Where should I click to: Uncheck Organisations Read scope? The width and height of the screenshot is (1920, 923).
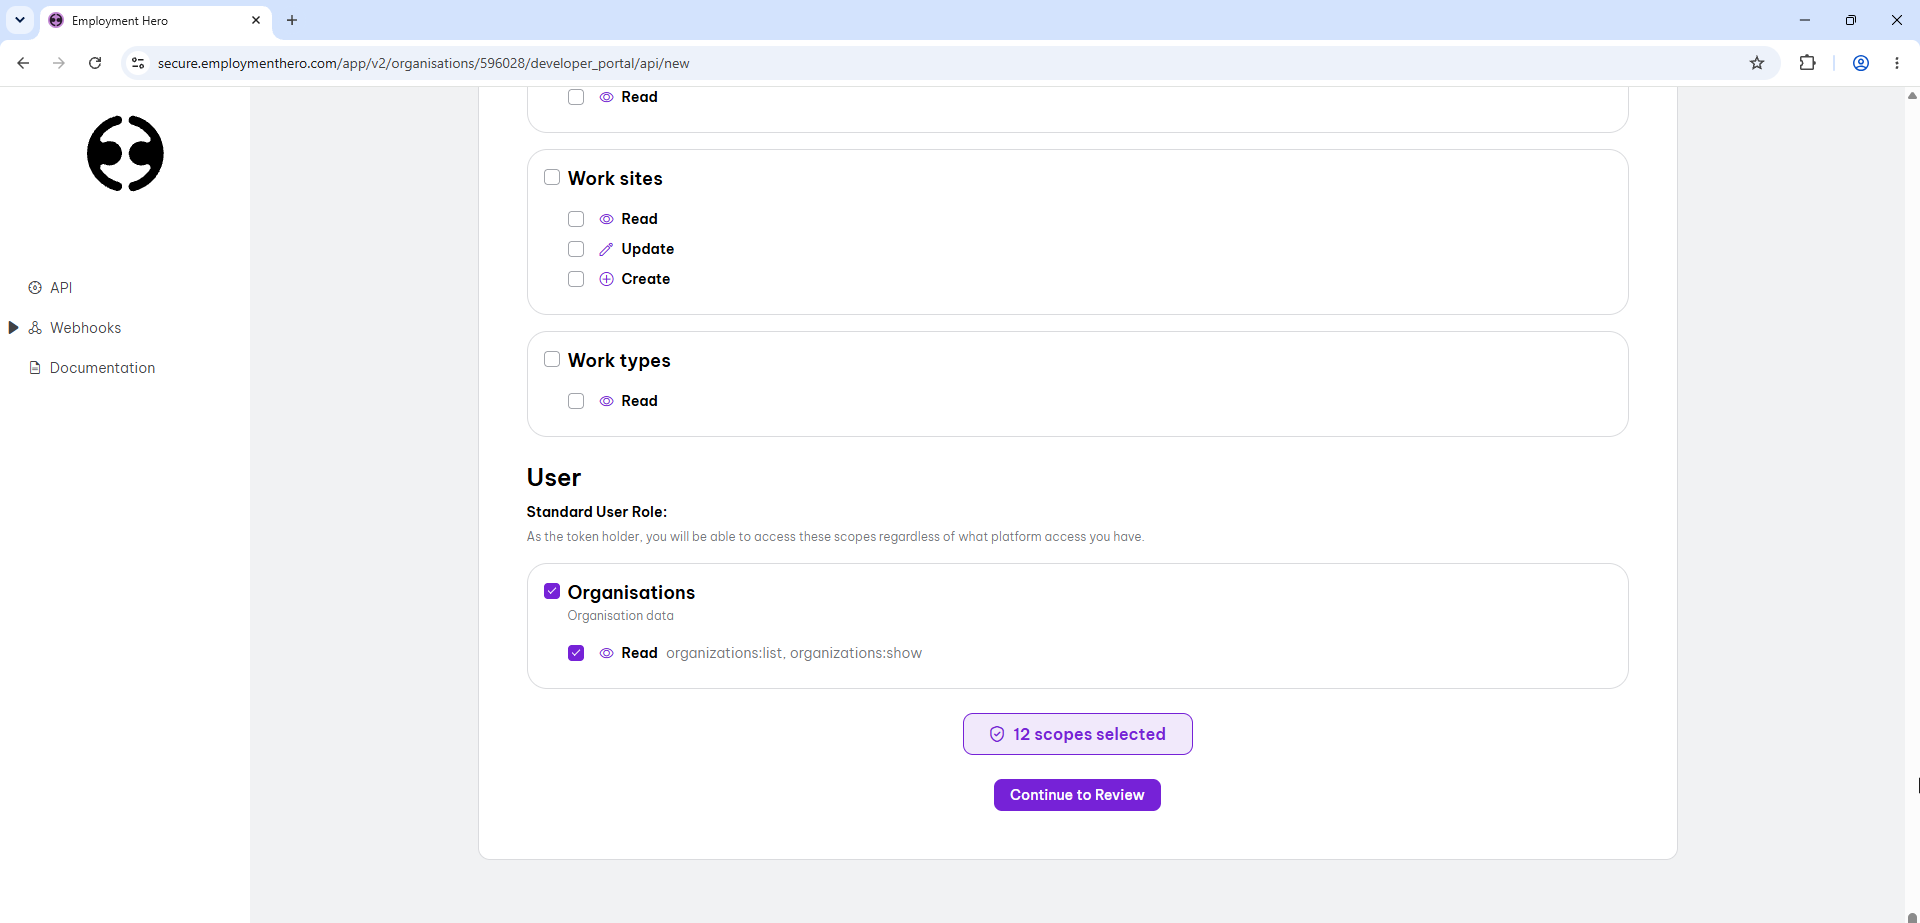576,653
